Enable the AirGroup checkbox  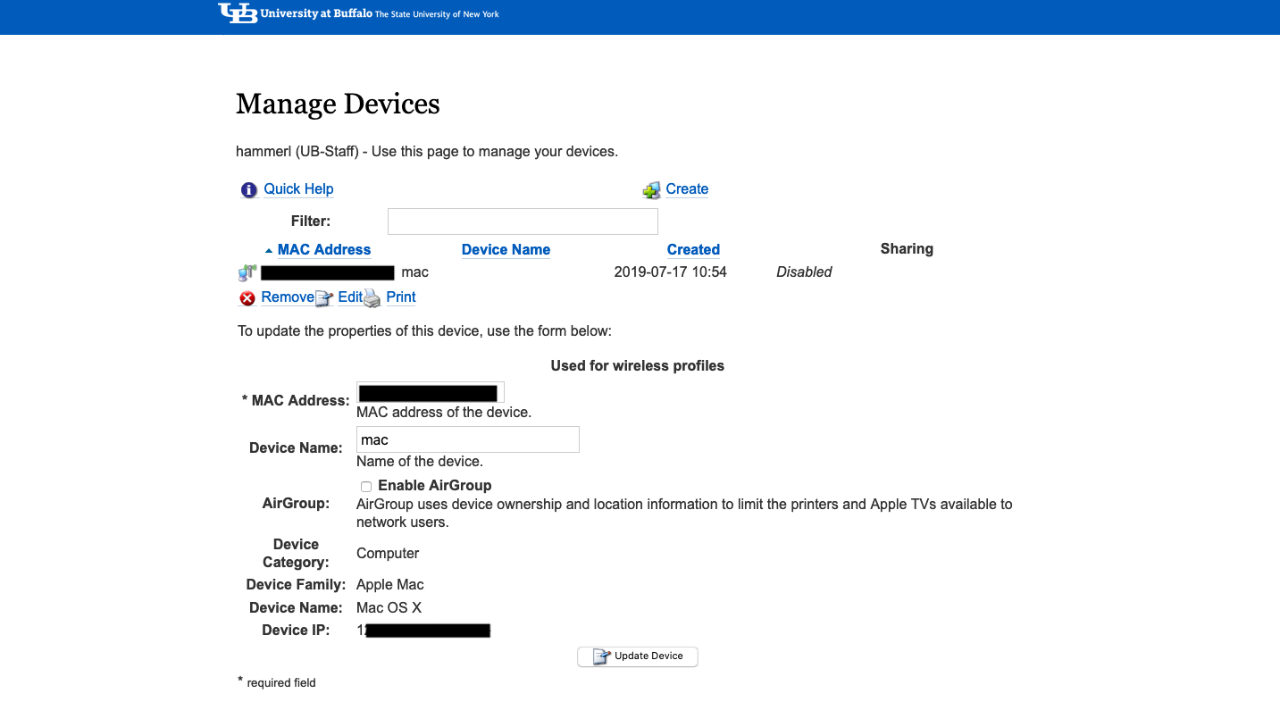coord(366,486)
